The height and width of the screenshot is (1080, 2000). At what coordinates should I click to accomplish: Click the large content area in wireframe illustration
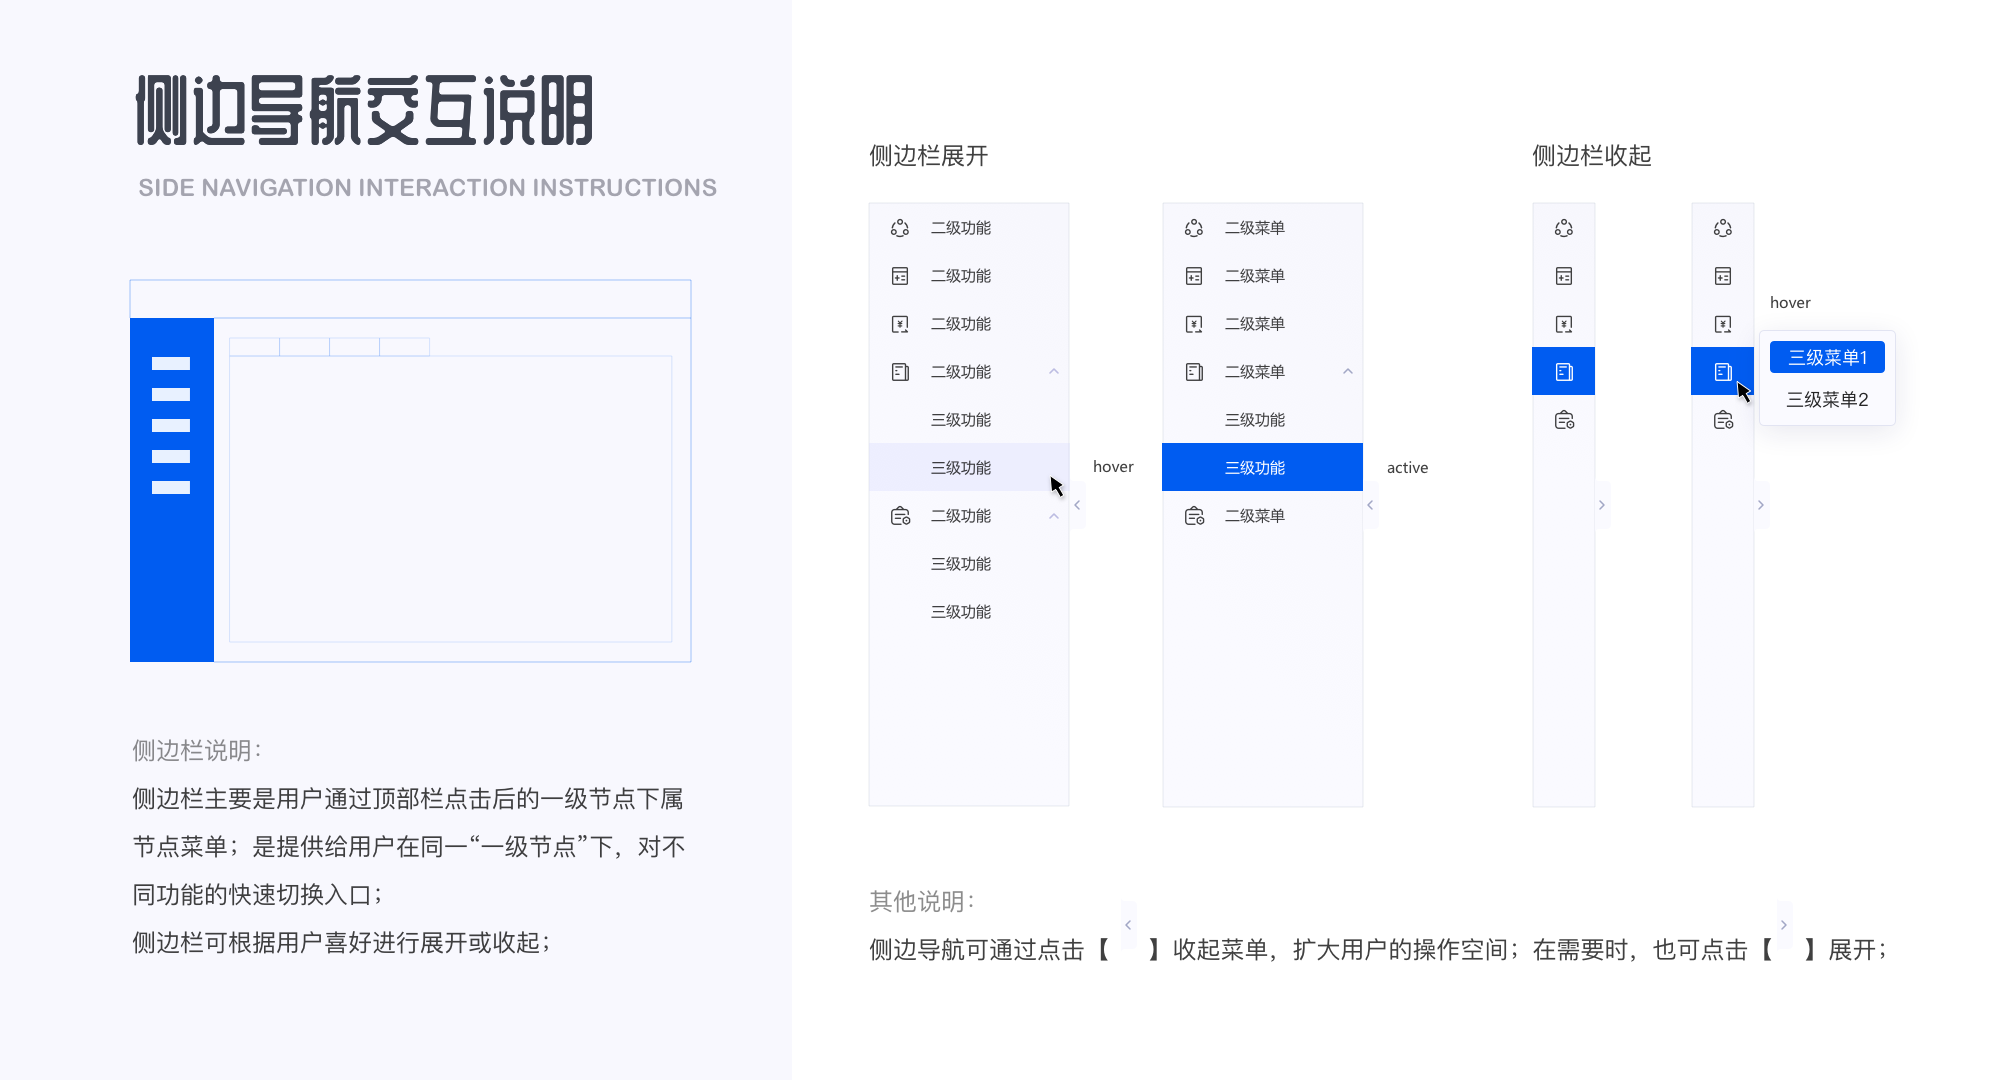(451, 499)
